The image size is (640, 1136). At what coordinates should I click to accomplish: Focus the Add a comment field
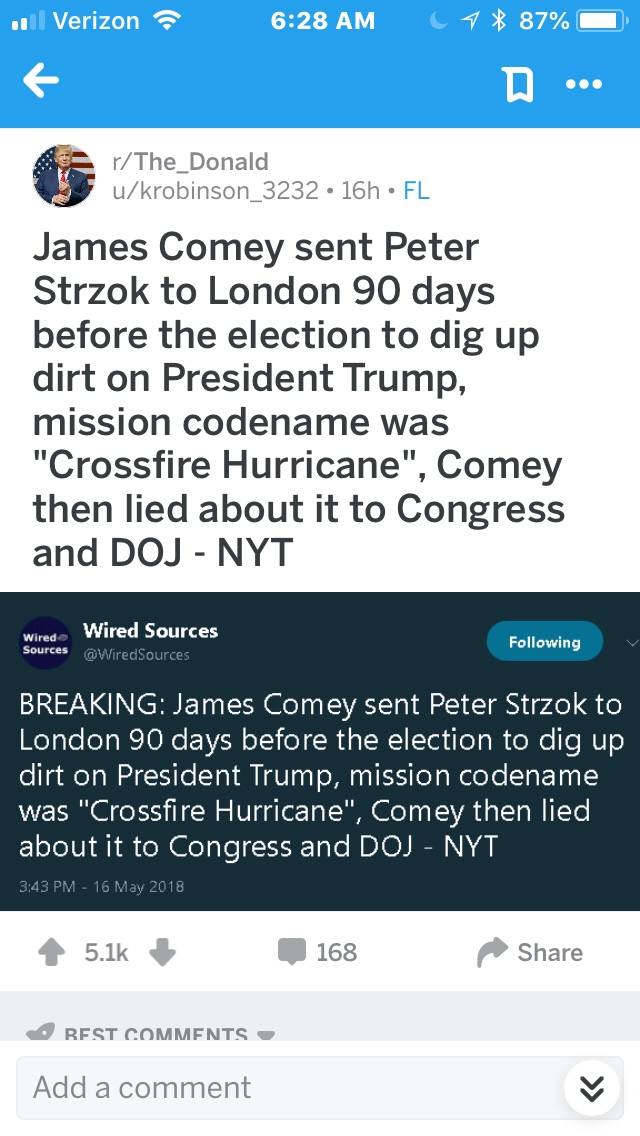click(290, 1087)
